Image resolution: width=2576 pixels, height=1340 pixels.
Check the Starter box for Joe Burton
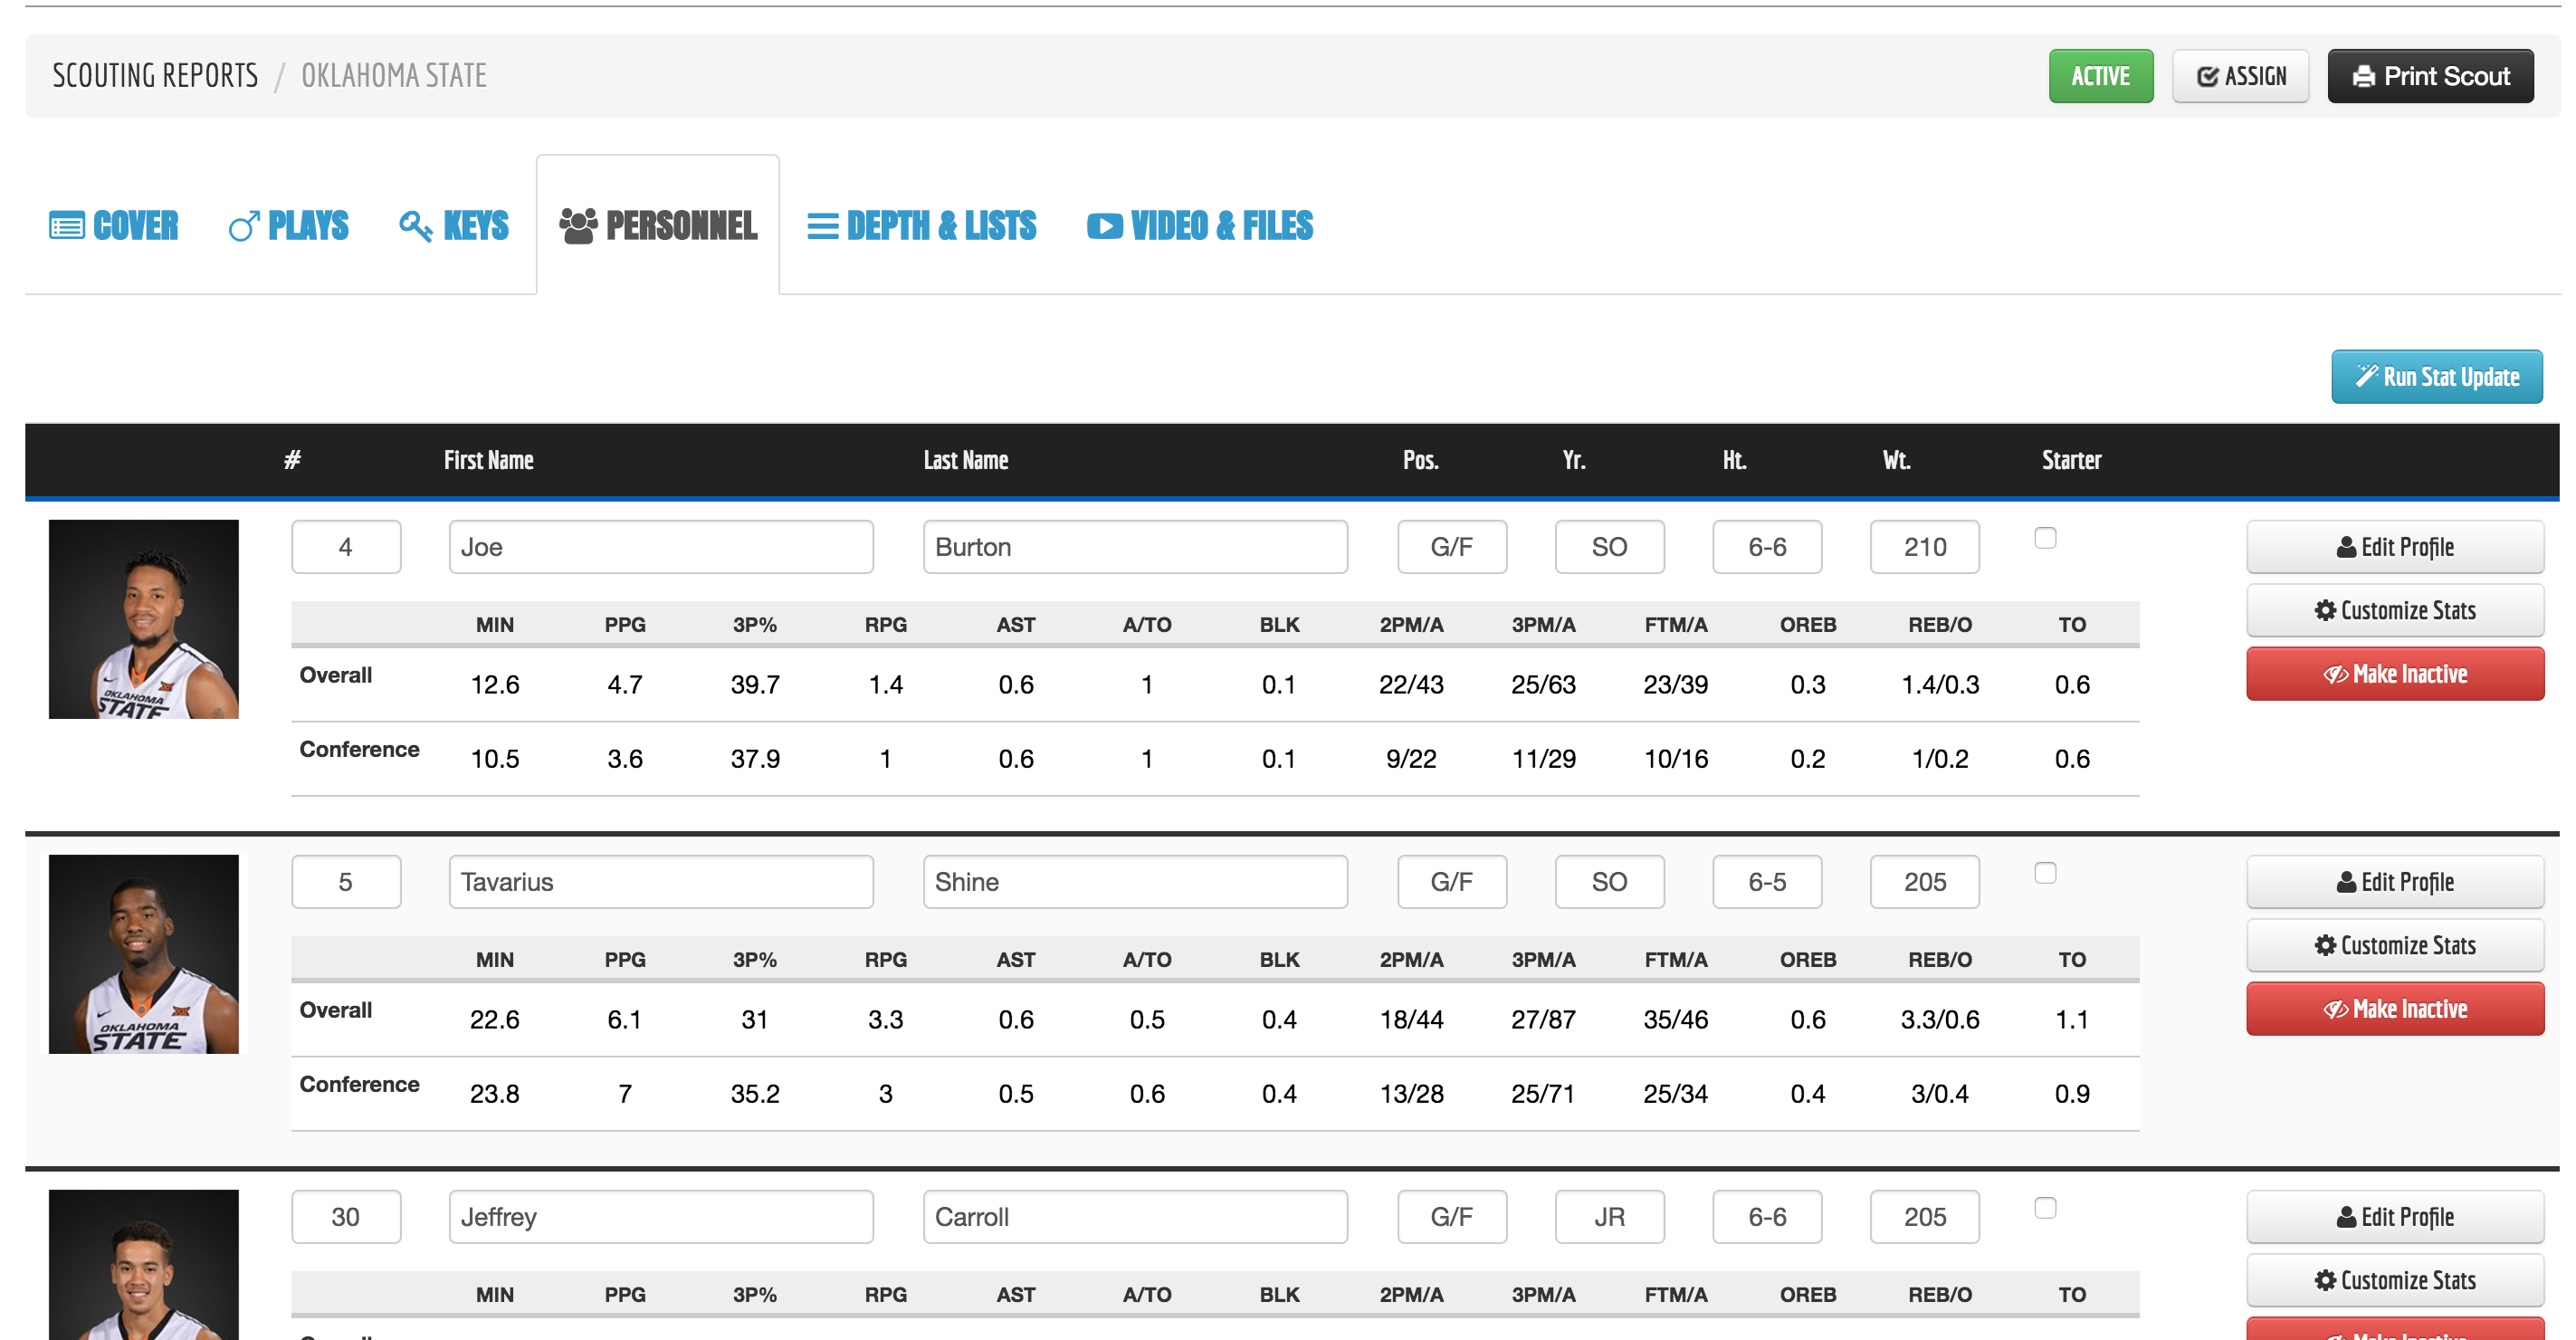click(2045, 538)
